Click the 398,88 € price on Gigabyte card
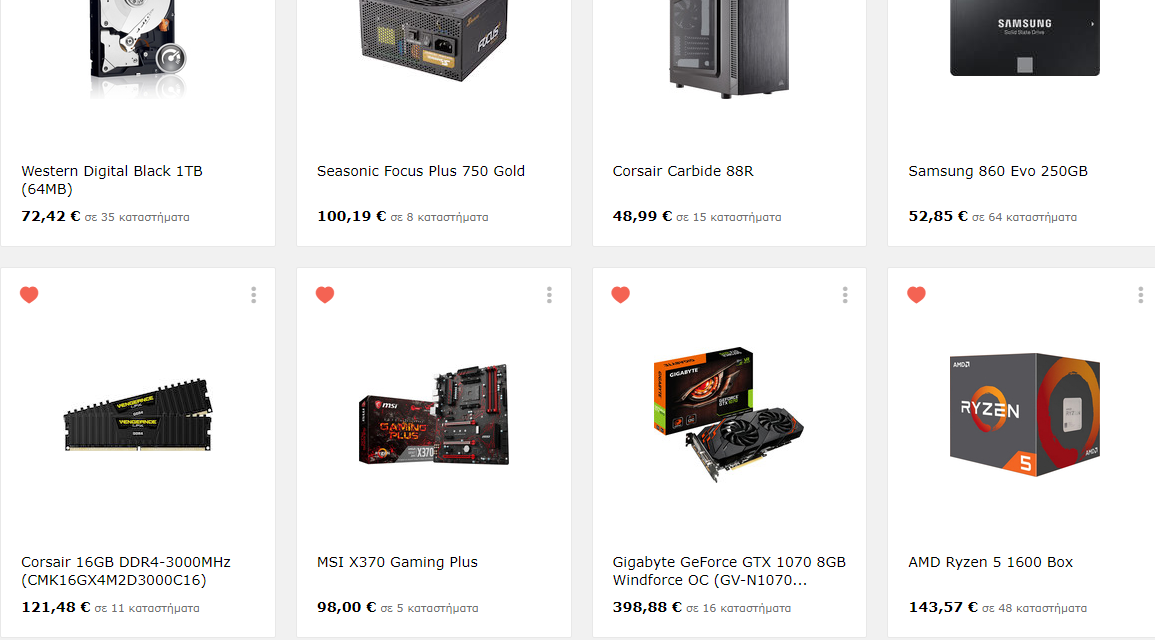Screen dimensions: 1155x640 647,608
